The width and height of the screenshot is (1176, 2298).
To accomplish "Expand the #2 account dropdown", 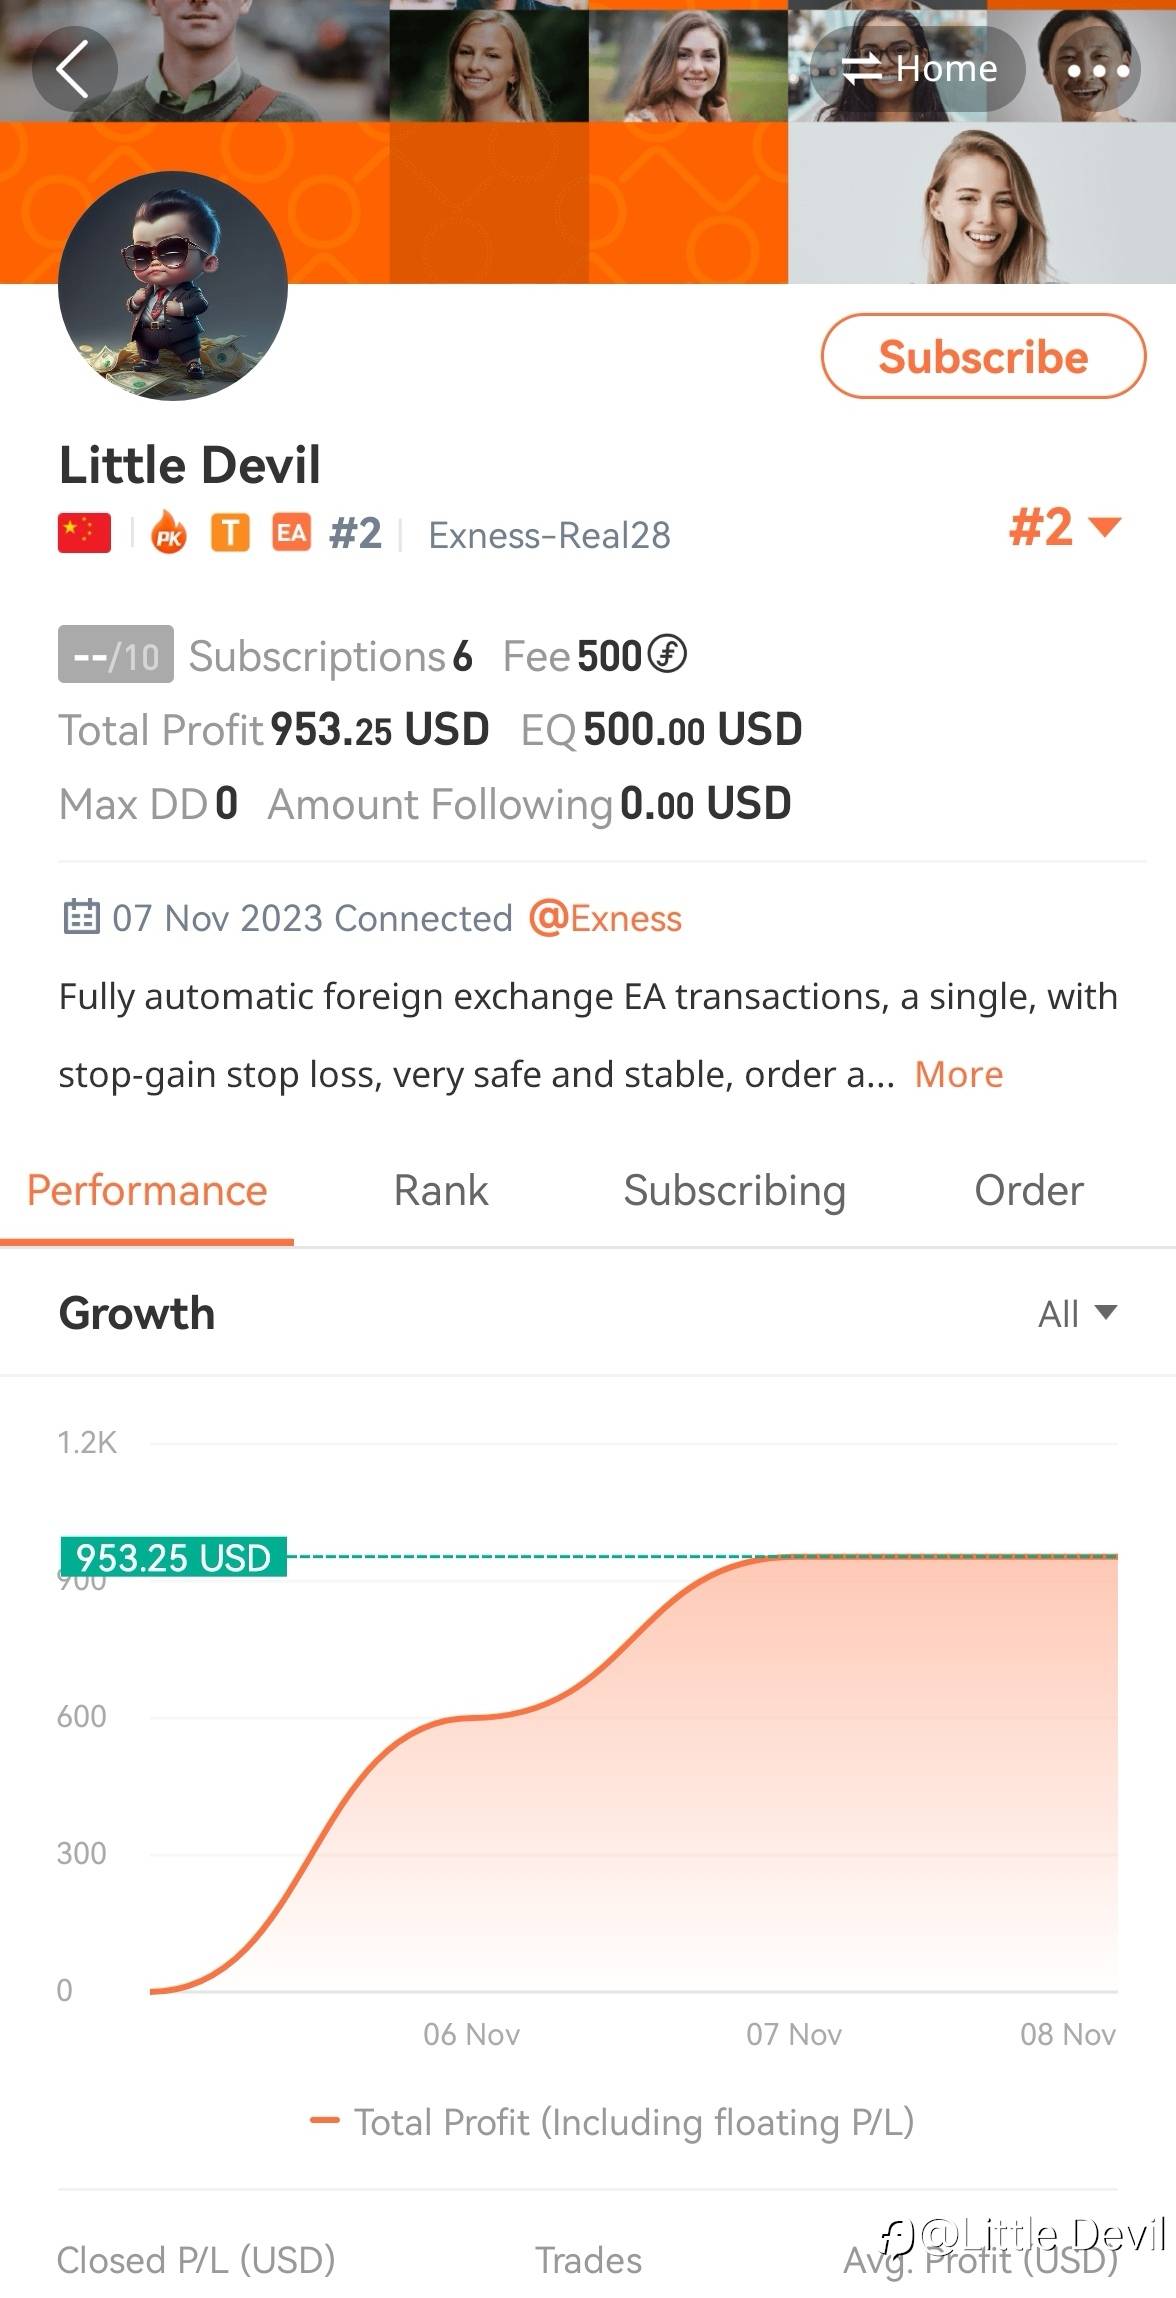I will [1064, 527].
